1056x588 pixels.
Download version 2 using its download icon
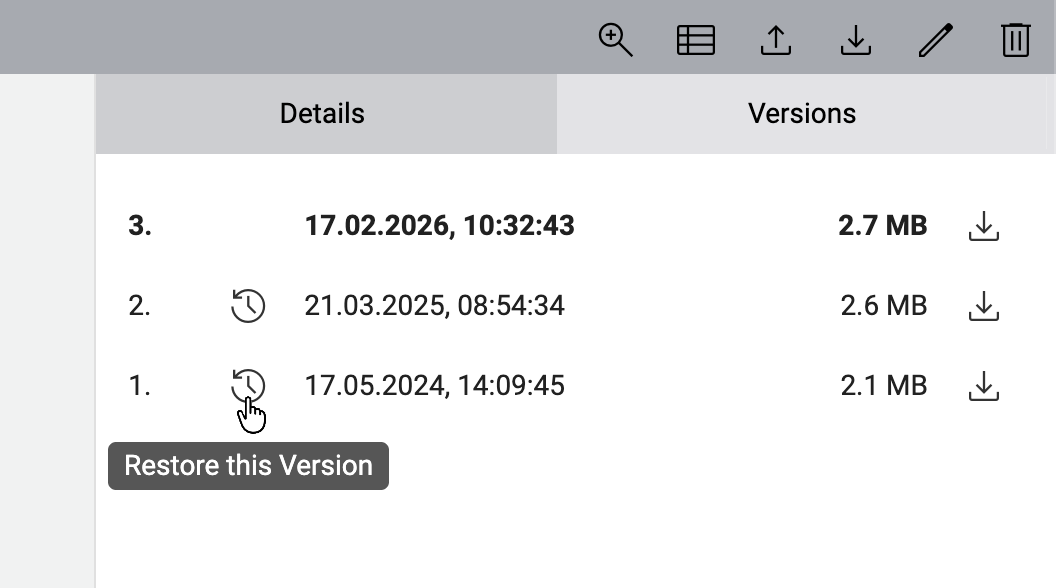point(983,306)
